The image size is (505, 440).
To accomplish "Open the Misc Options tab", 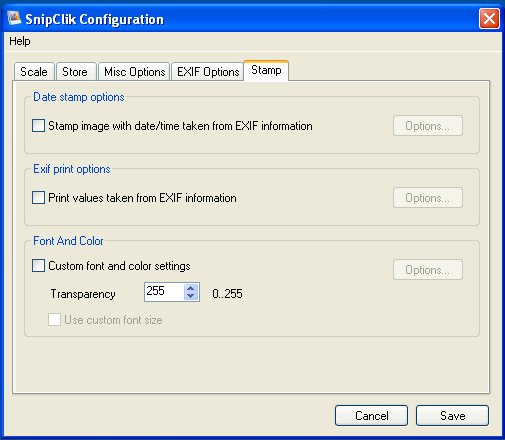I will tap(135, 72).
